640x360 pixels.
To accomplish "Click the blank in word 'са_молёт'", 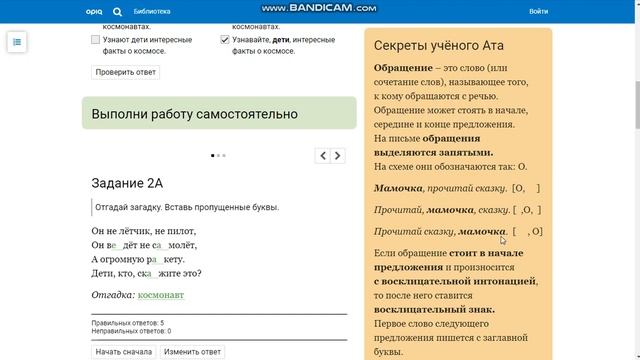I will 162,245.
